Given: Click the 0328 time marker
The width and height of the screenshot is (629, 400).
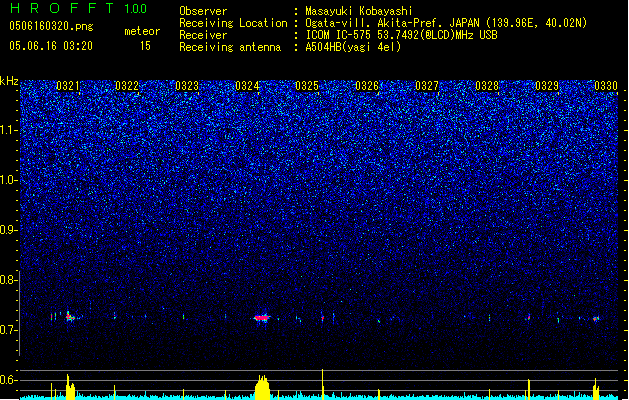Looking at the screenshot, I should [487, 86].
